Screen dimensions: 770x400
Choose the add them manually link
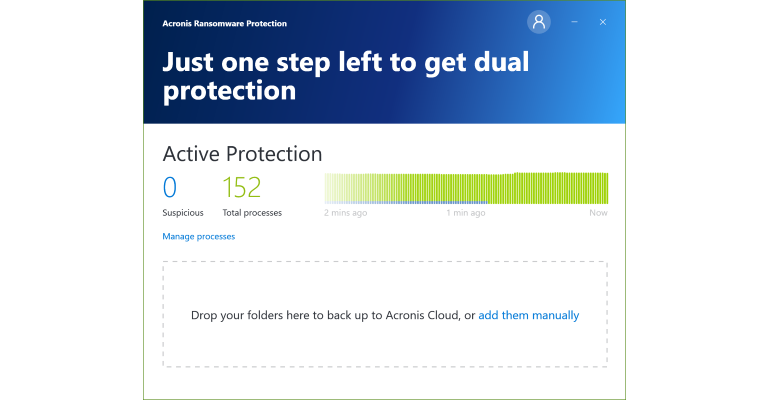click(x=528, y=315)
